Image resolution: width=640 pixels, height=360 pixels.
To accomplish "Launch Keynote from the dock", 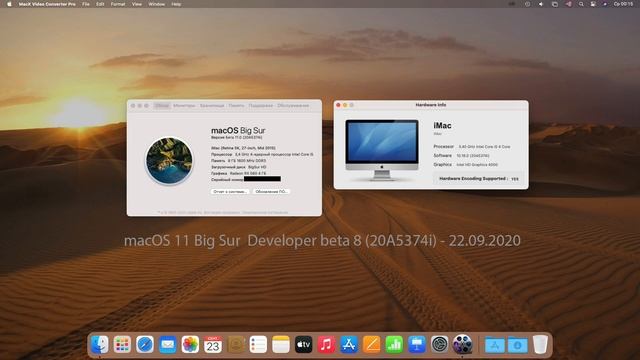I will point(417,344).
